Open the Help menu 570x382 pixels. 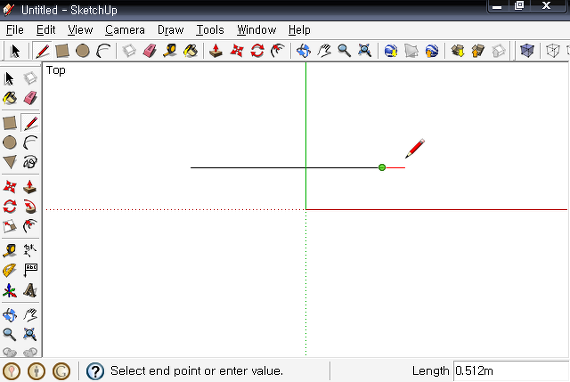[x=299, y=30]
